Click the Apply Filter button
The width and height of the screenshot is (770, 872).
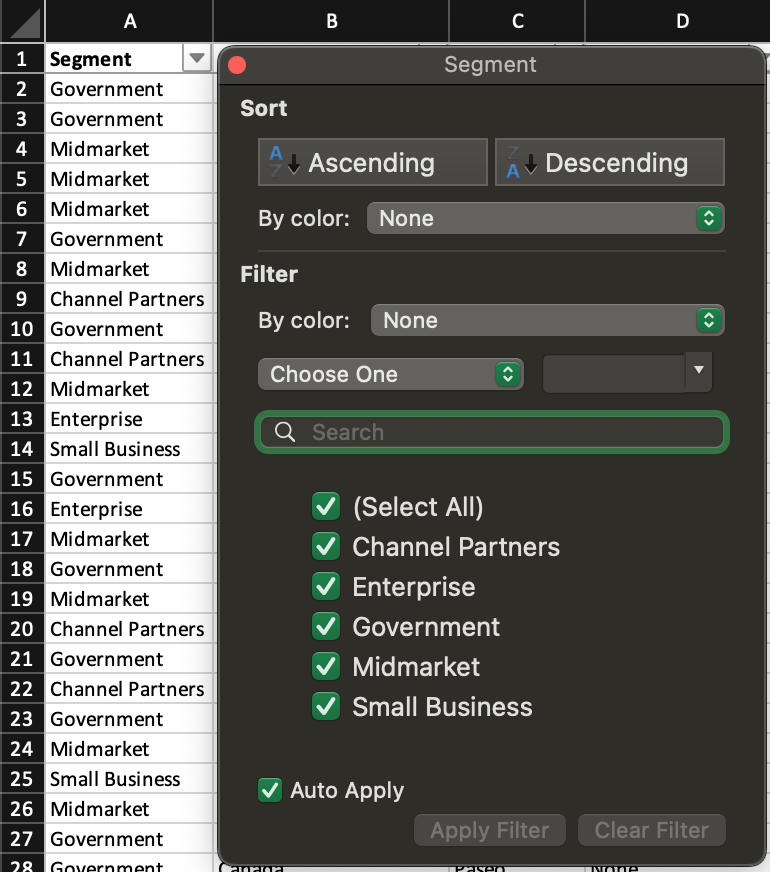(x=490, y=830)
